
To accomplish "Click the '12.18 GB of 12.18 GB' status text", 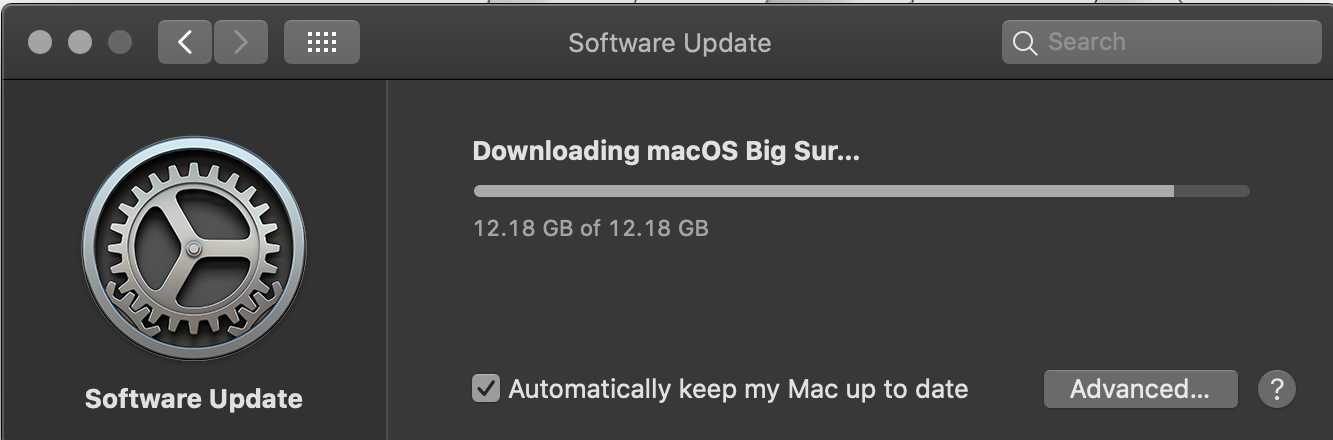I will click(x=591, y=228).
